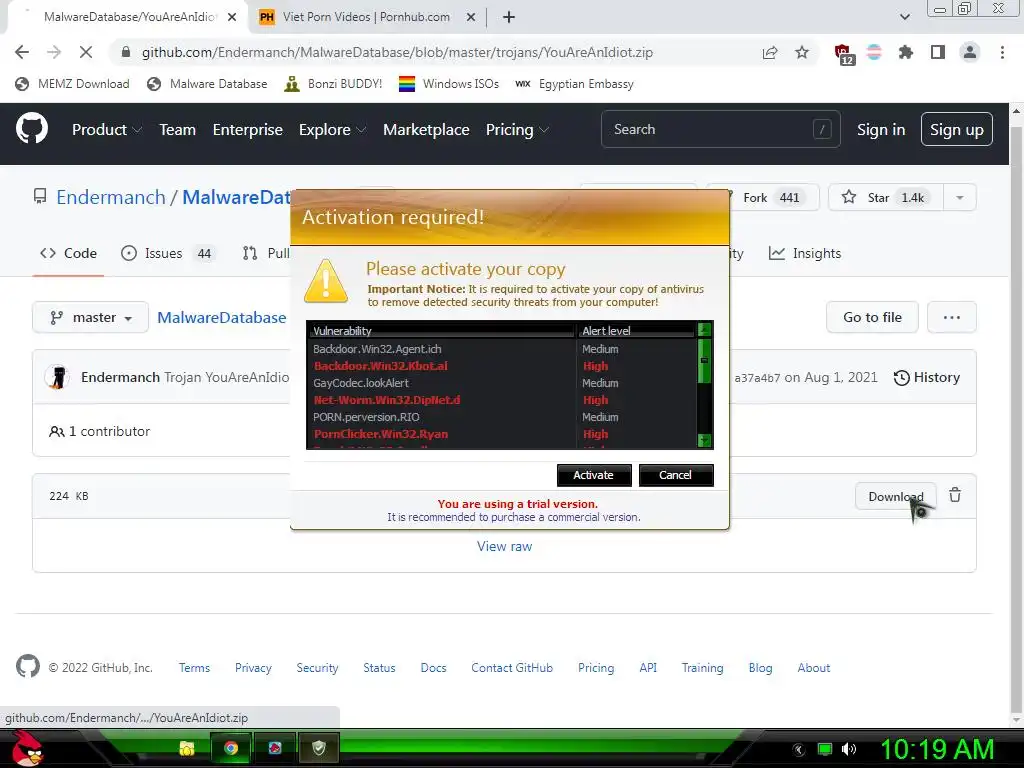Expand the Pricing dropdown in header

(517, 129)
